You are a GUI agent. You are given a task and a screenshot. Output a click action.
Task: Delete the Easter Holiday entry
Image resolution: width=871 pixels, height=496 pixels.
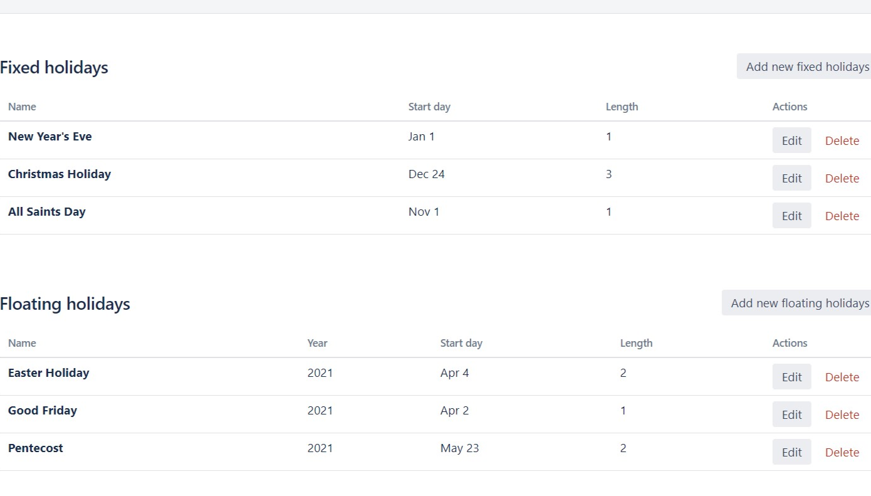click(x=841, y=377)
